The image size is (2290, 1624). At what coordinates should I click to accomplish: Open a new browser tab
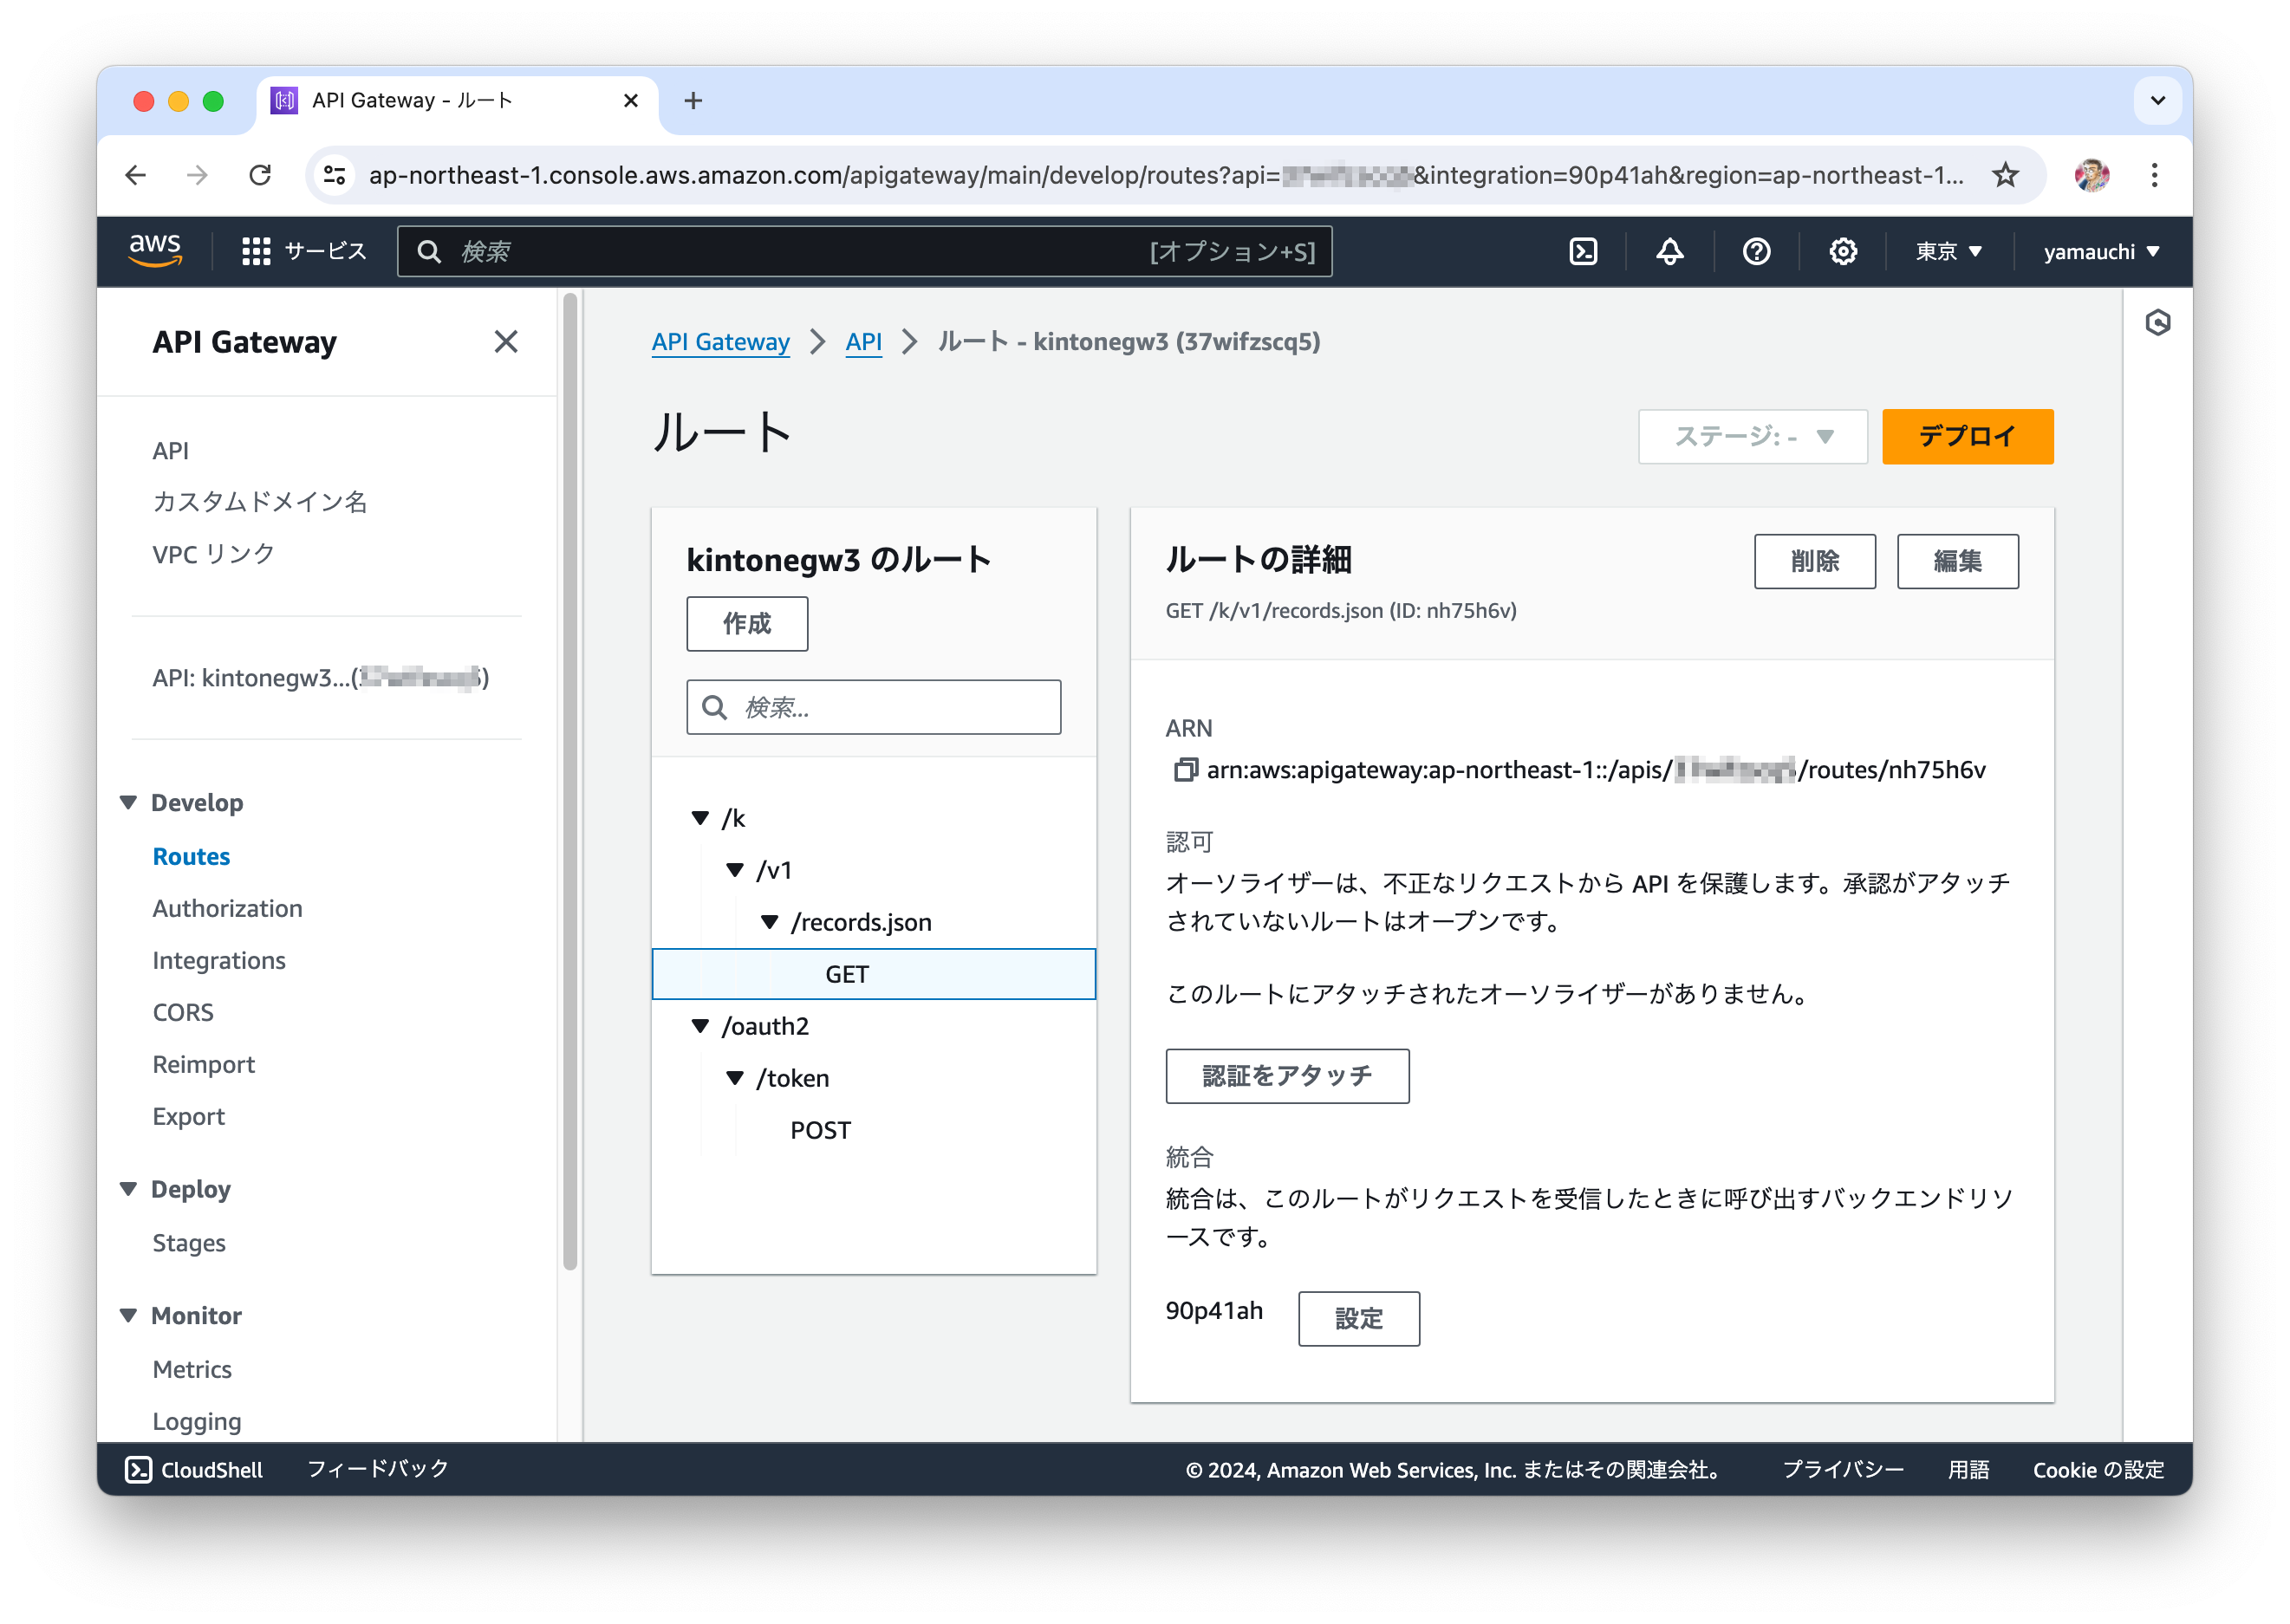pos(693,101)
